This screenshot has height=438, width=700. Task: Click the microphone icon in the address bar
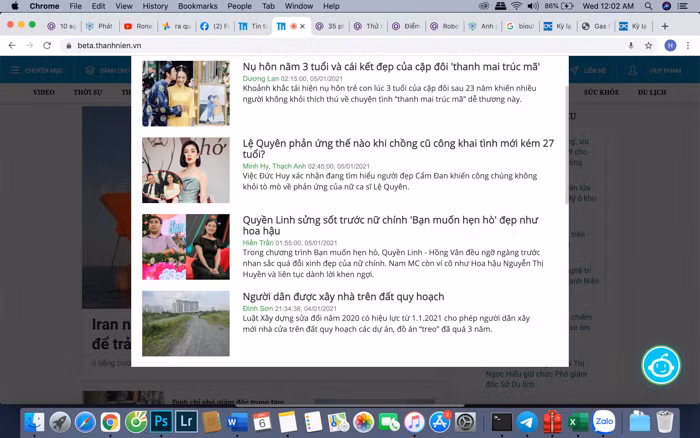[631, 45]
